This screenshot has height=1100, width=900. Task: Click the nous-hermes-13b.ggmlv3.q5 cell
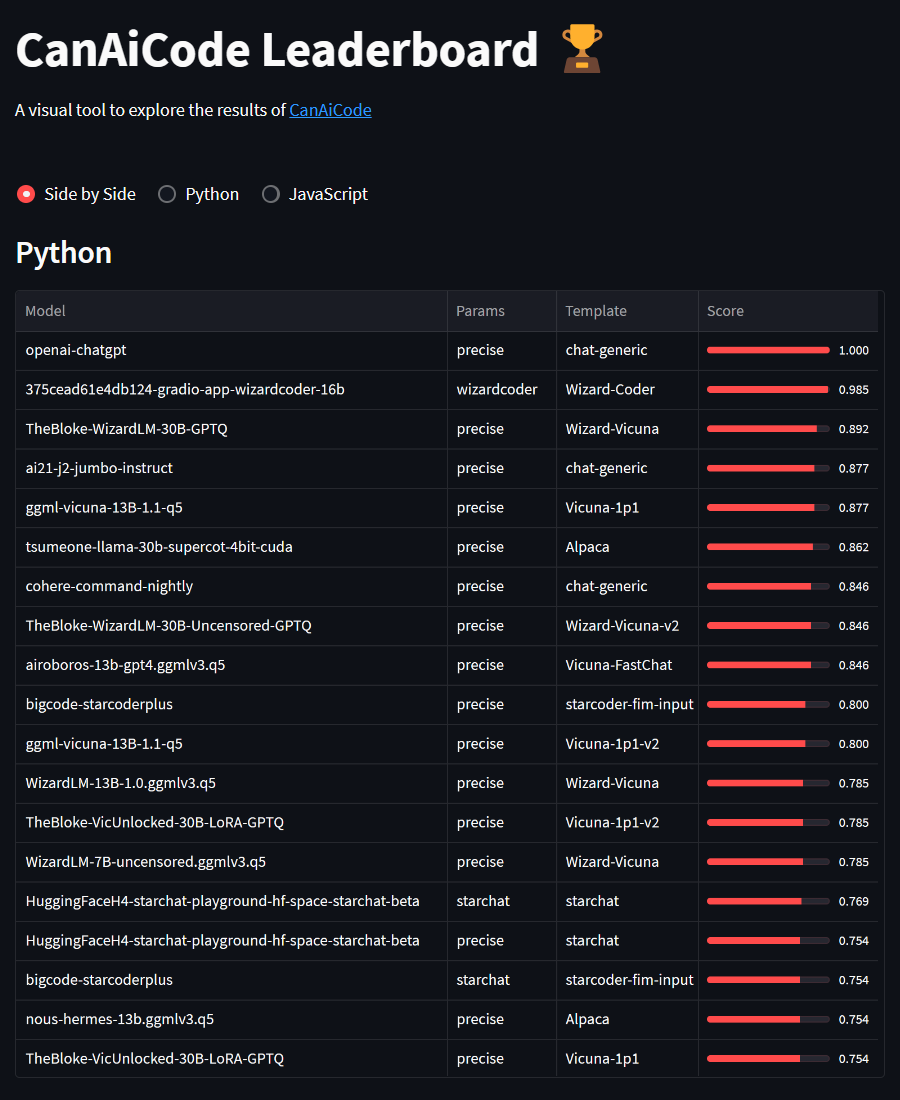pyautogui.click(x=231, y=1019)
